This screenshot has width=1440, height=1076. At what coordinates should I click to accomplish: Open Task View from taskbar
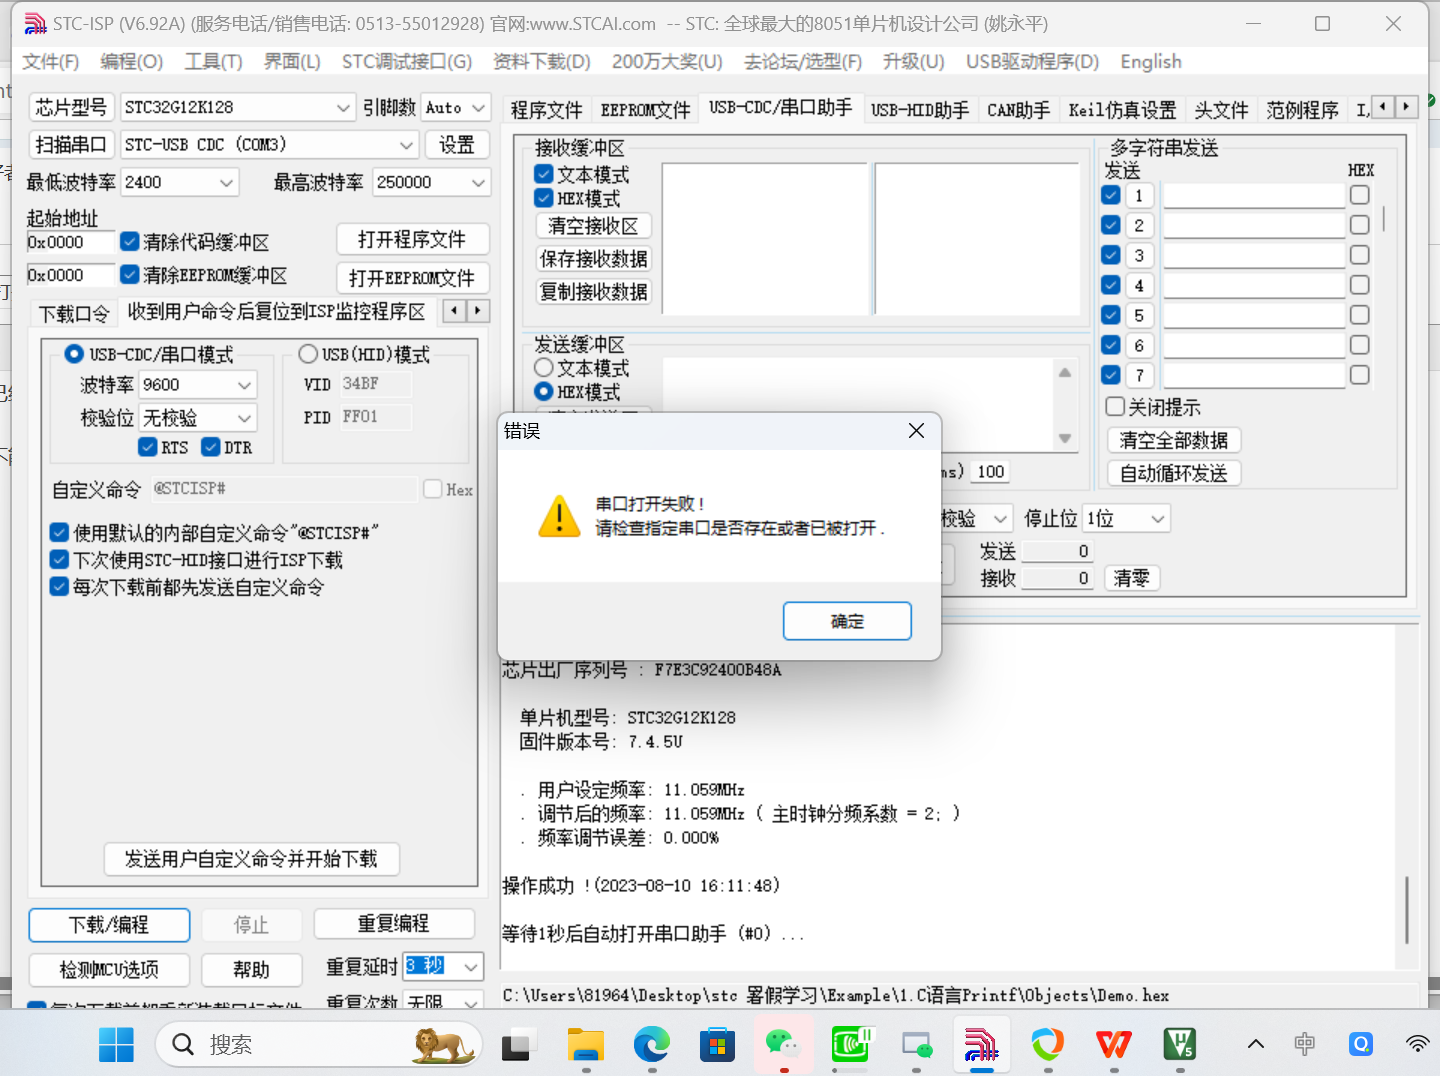(519, 1045)
